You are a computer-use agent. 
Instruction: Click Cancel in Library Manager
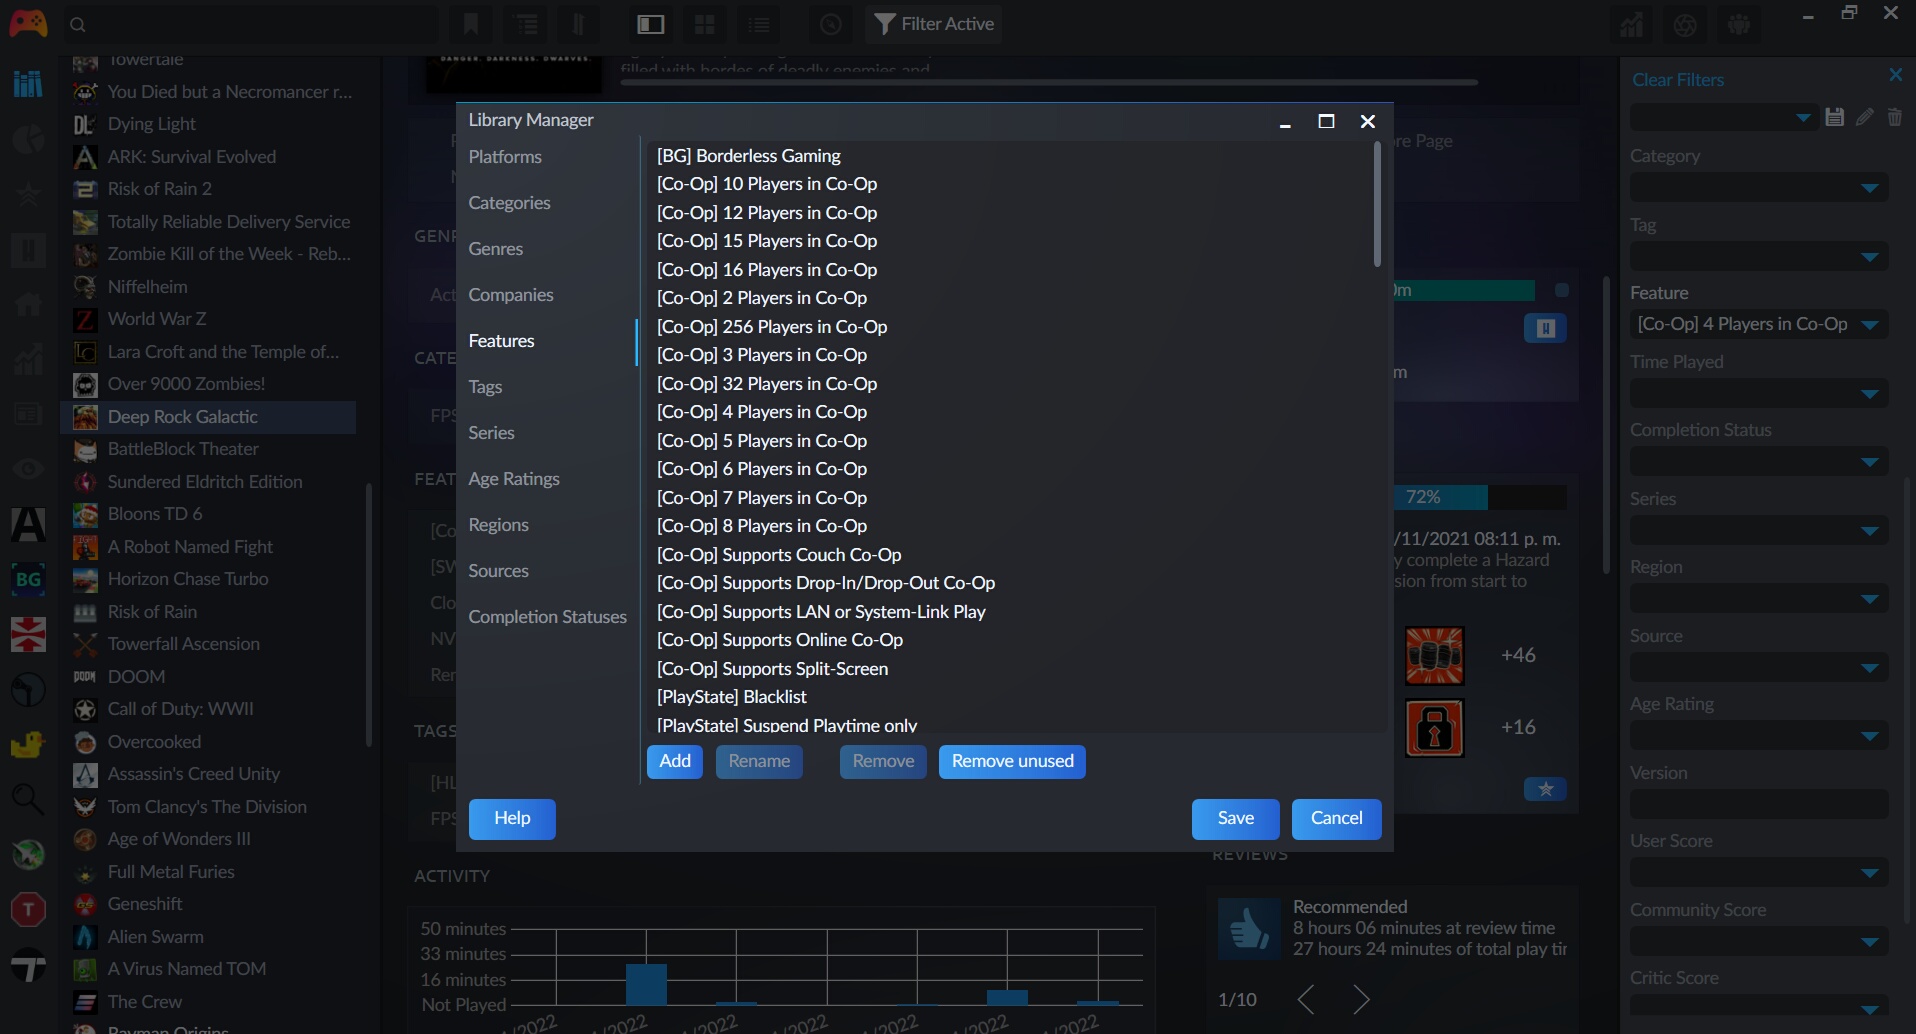point(1337,818)
